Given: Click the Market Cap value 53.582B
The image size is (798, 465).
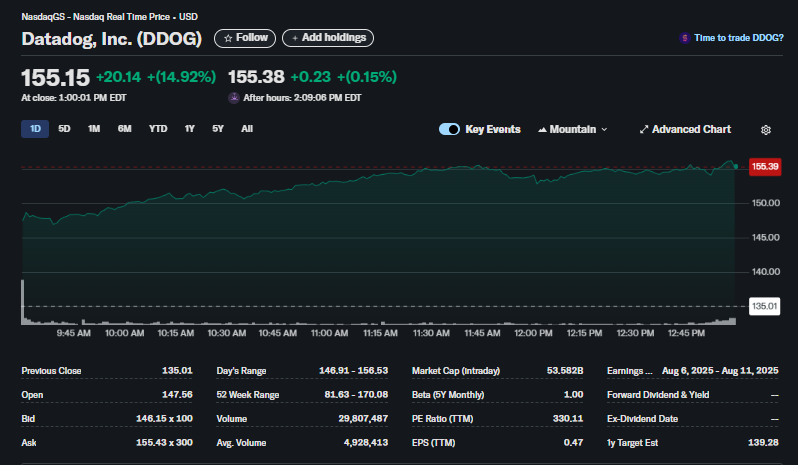Looking at the screenshot, I should (565, 371).
